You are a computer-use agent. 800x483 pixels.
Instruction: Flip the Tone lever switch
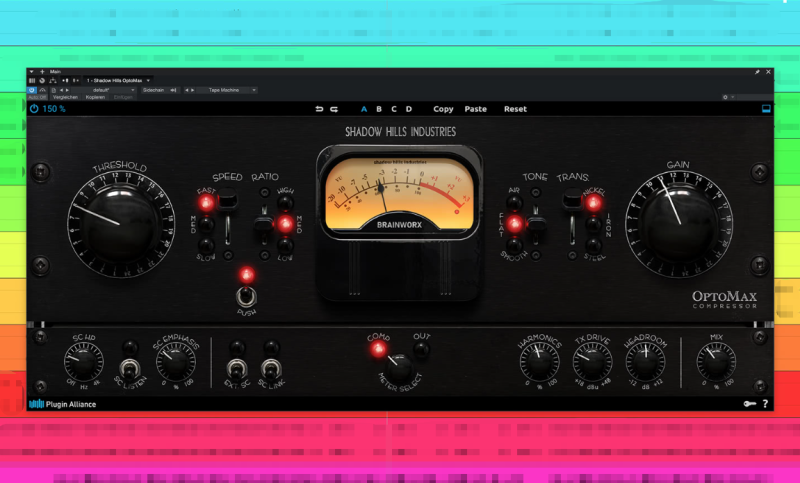click(x=536, y=223)
